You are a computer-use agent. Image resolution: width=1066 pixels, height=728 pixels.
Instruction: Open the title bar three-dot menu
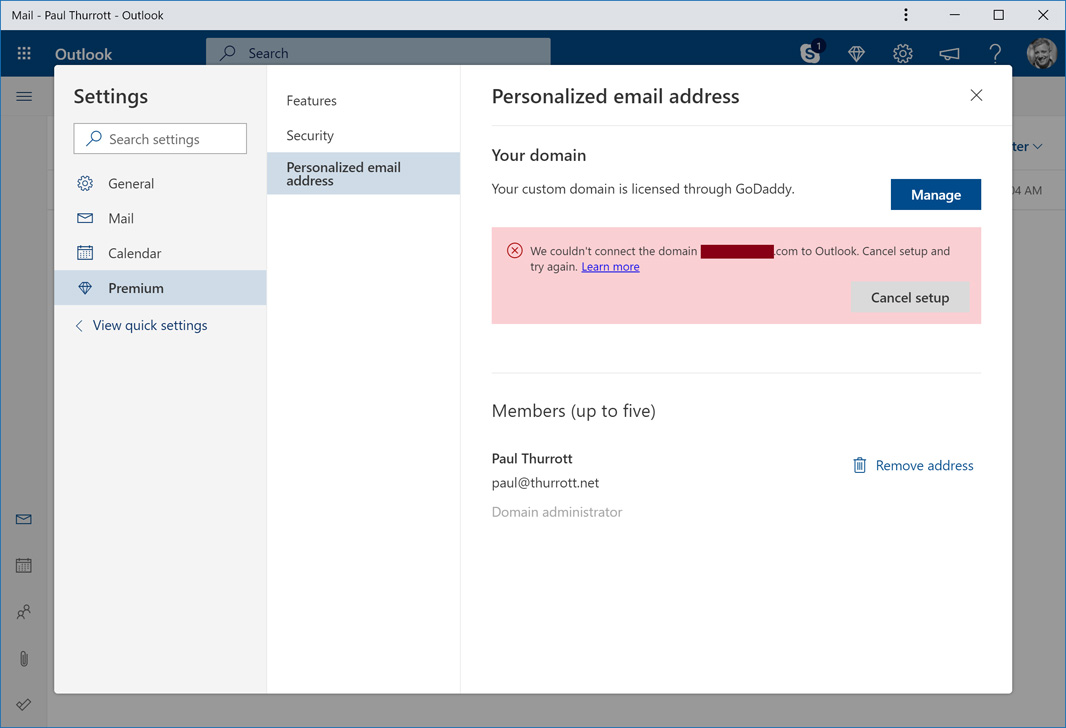click(x=906, y=15)
